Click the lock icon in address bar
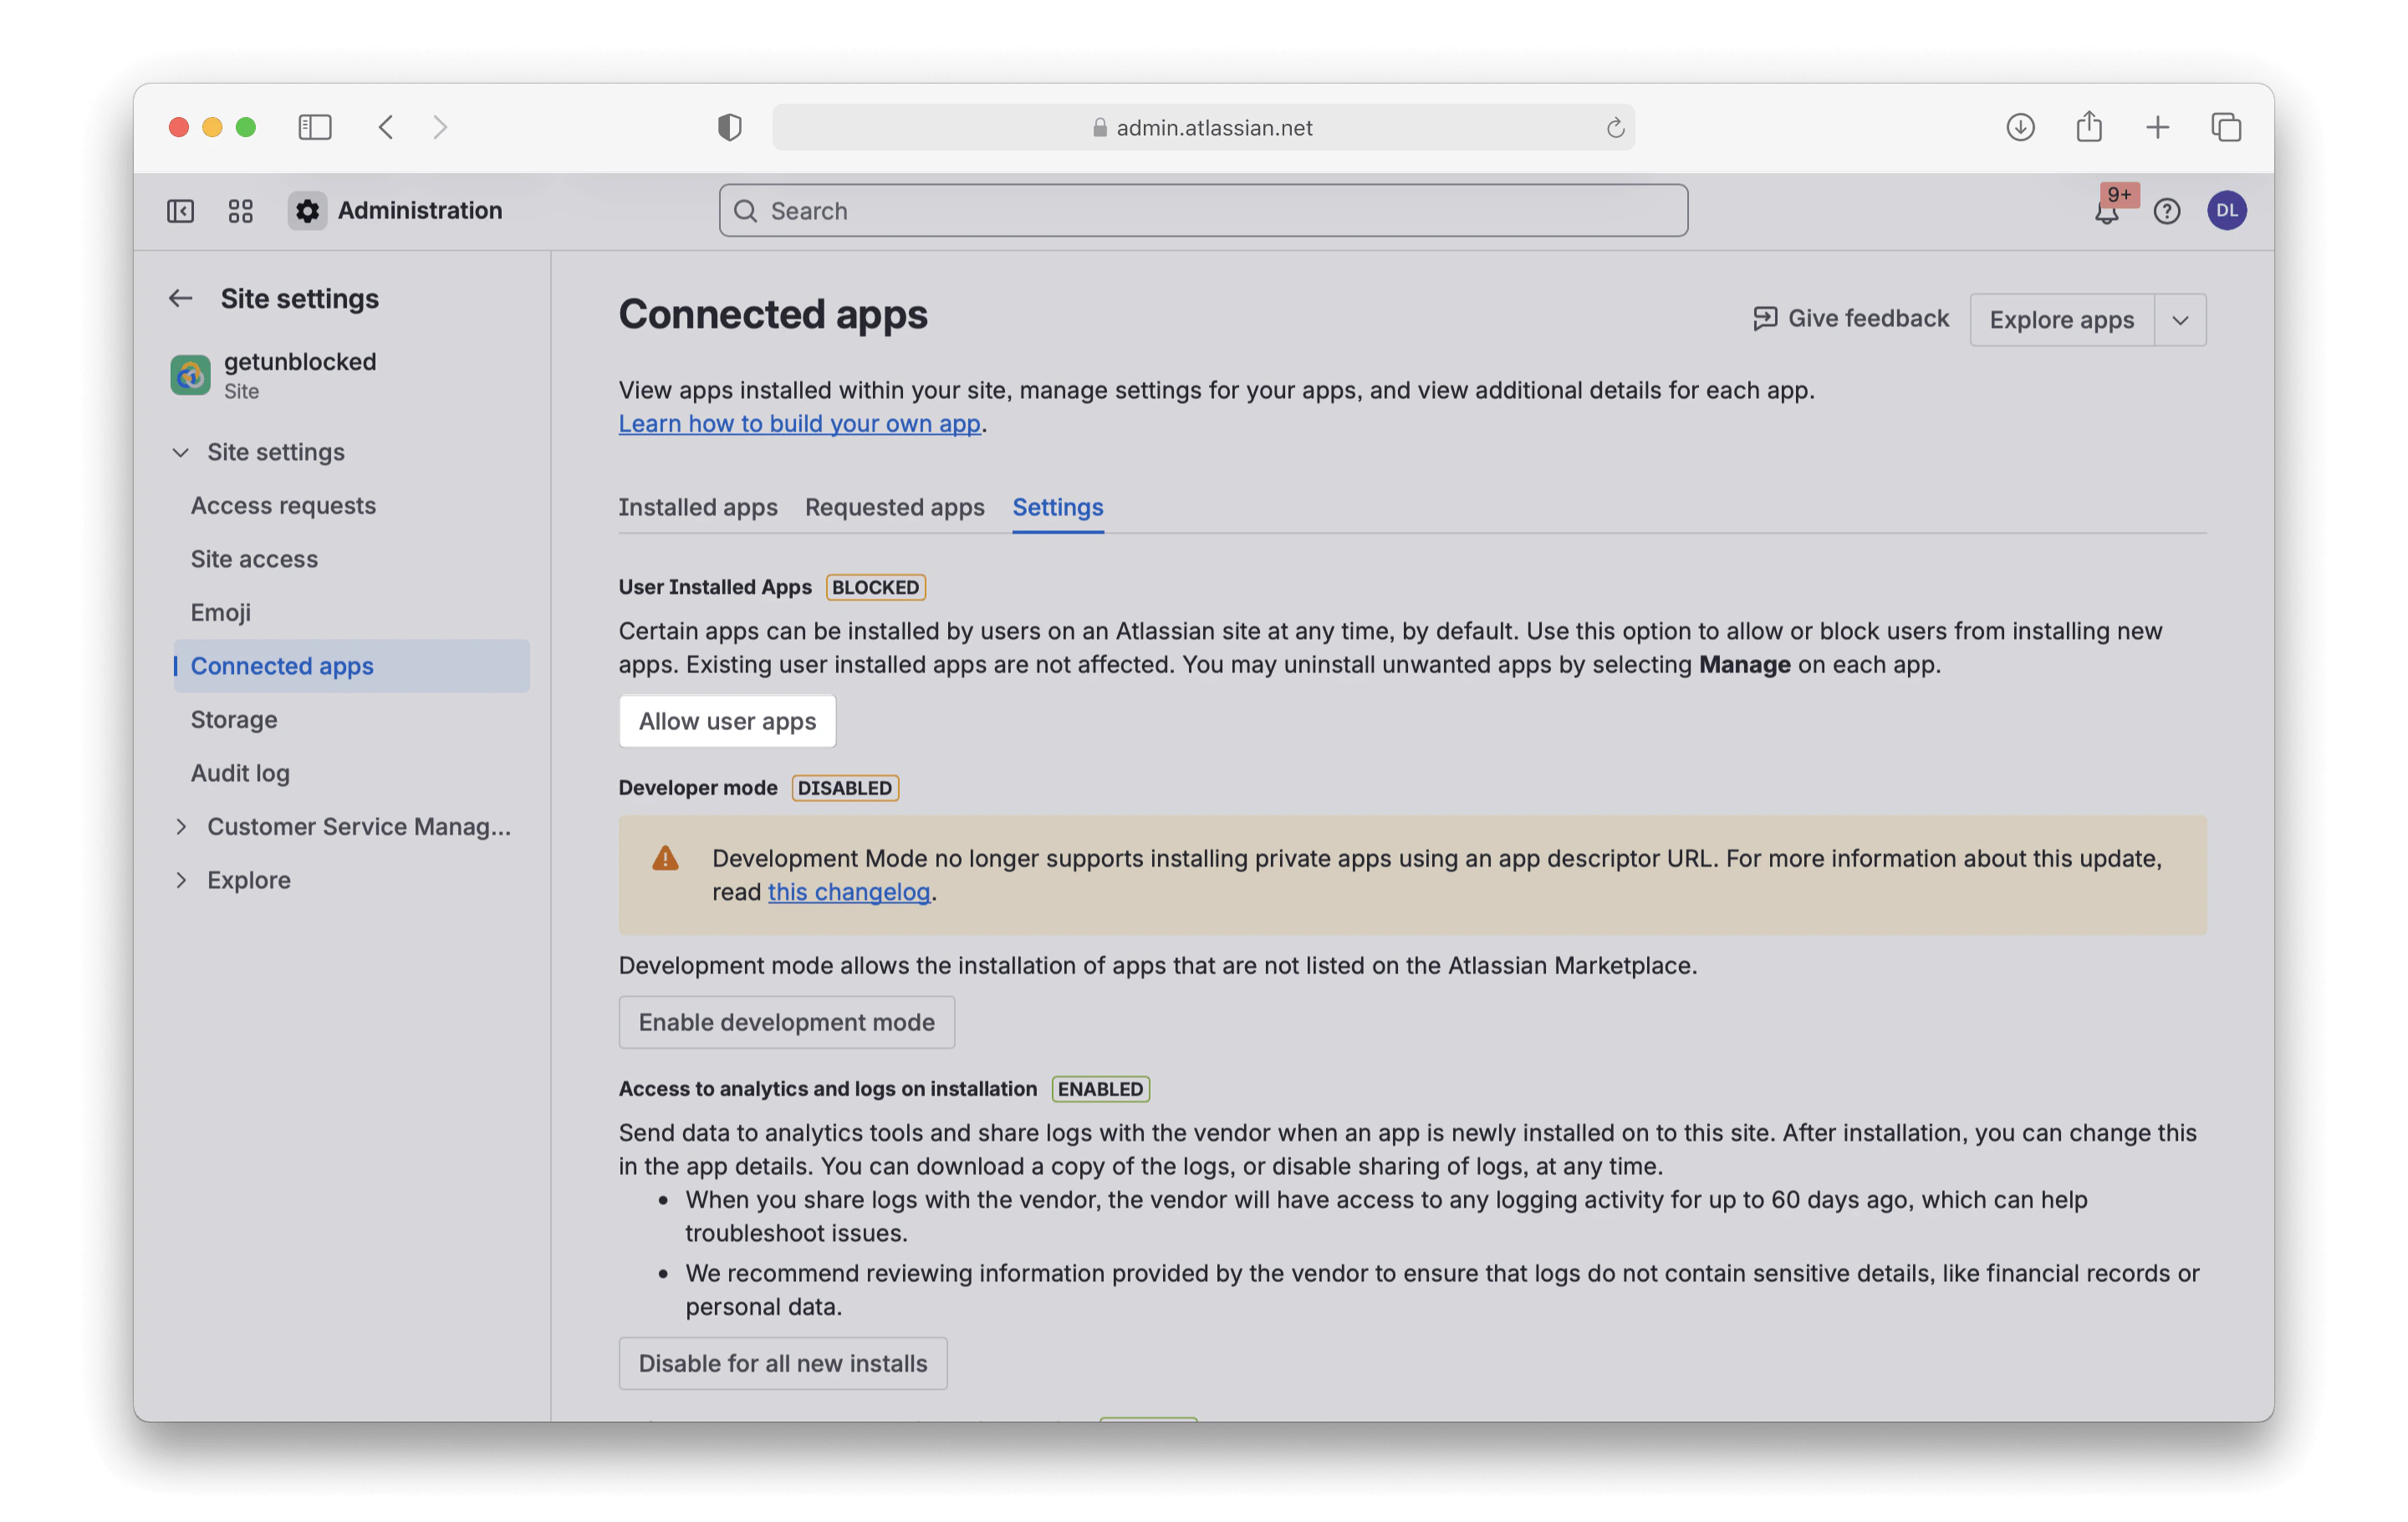 1100,127
